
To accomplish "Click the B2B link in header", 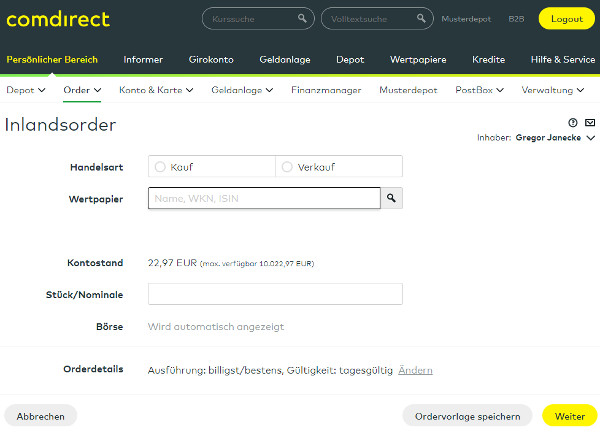I will click(516, 19).
